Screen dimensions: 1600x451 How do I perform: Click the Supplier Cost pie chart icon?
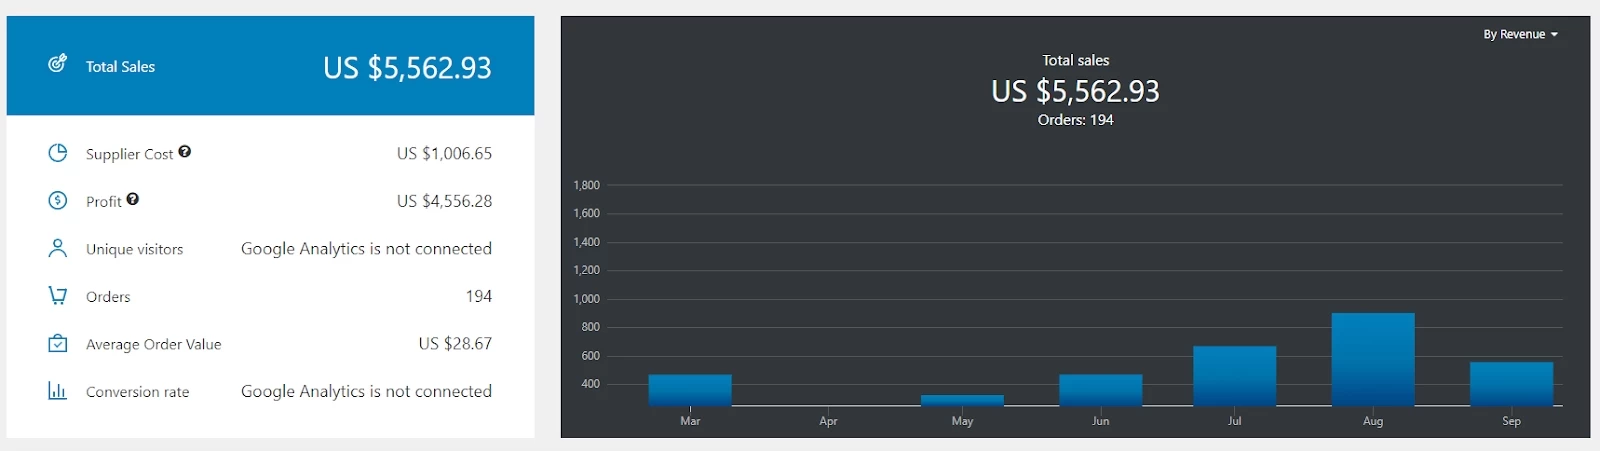click(58, 153)
